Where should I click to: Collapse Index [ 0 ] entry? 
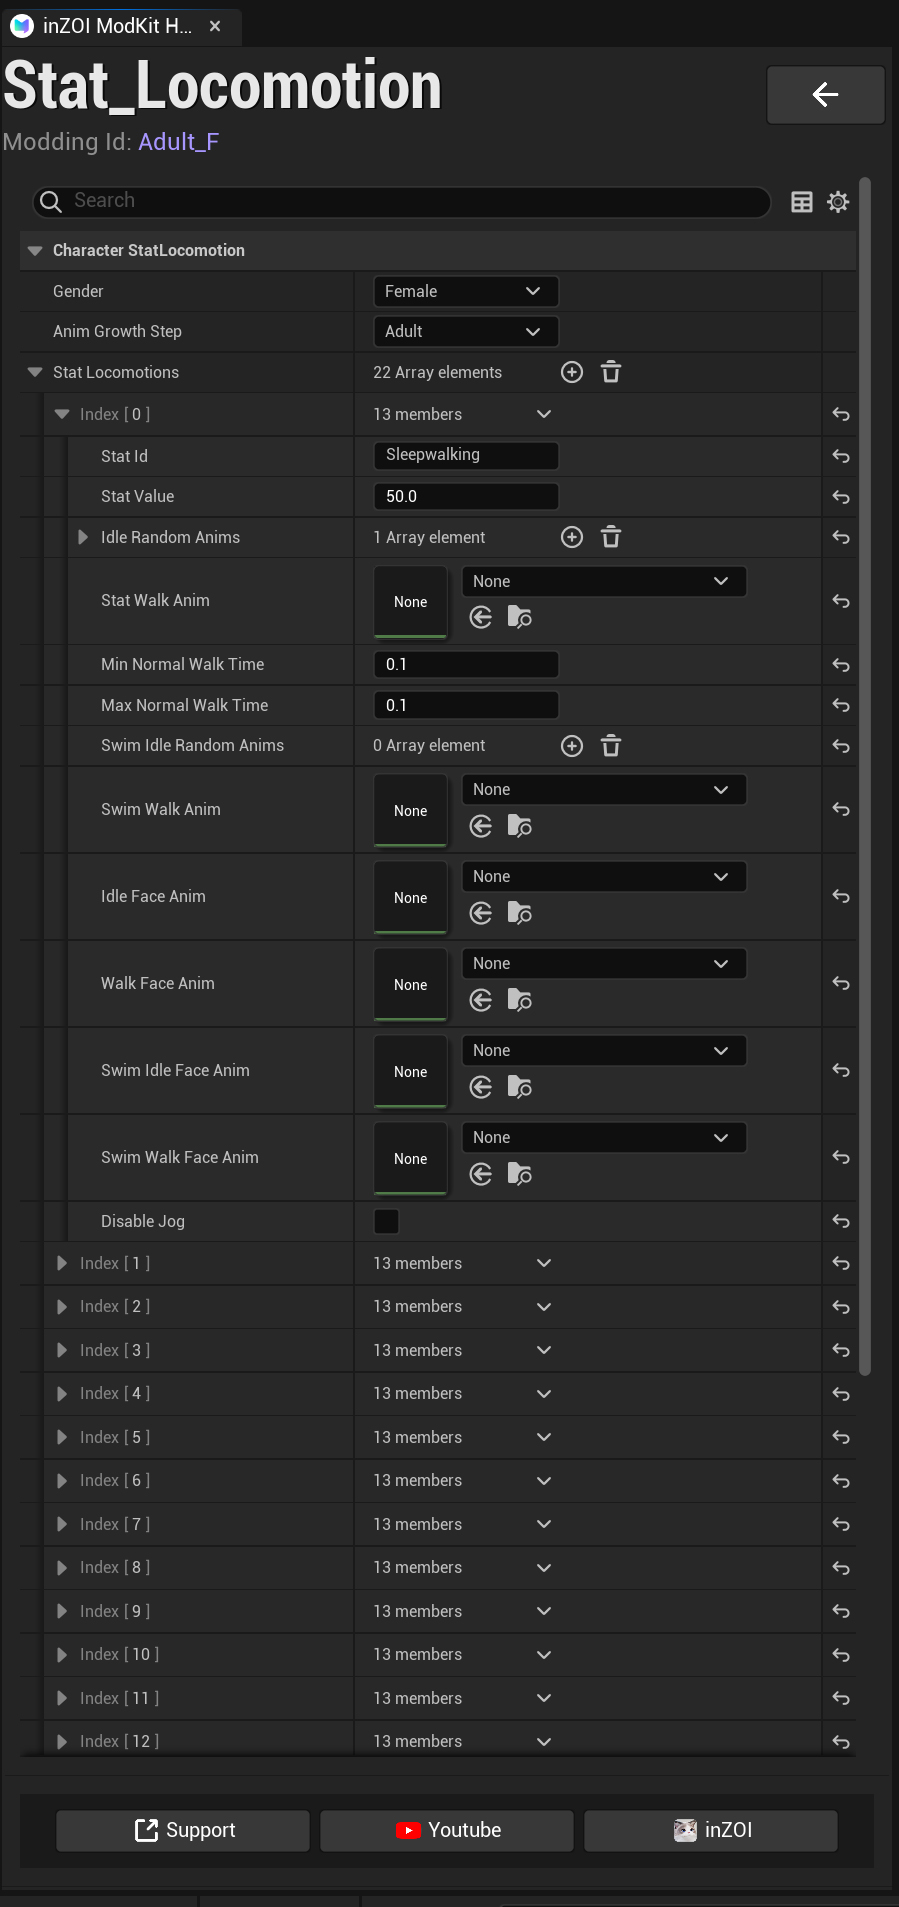tap(62, 414)
